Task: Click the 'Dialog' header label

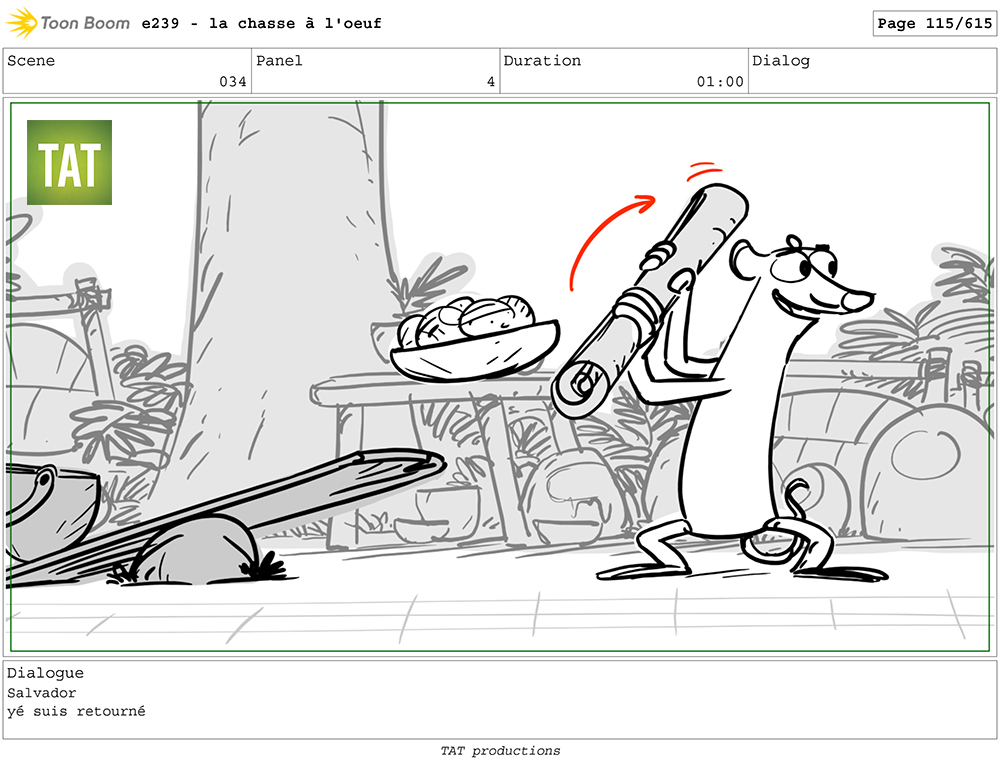Action: (x=781, y=61)
